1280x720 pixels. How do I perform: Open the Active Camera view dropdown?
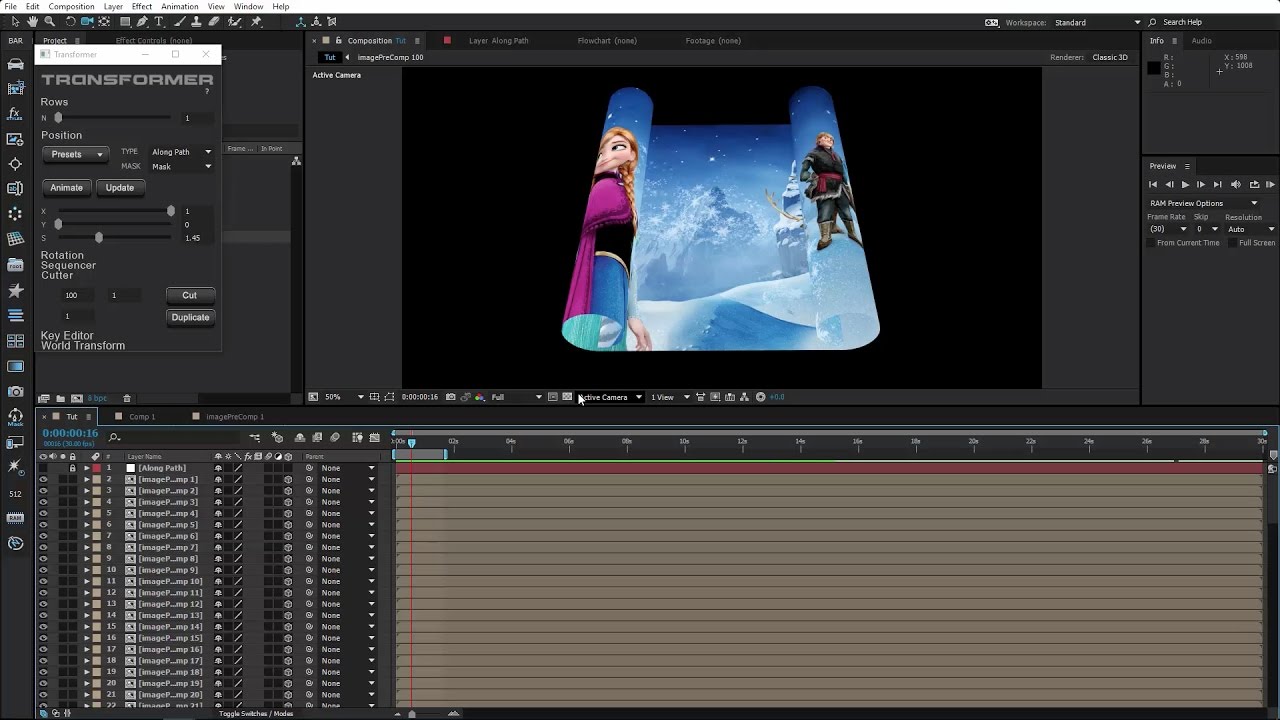(609, 397)
